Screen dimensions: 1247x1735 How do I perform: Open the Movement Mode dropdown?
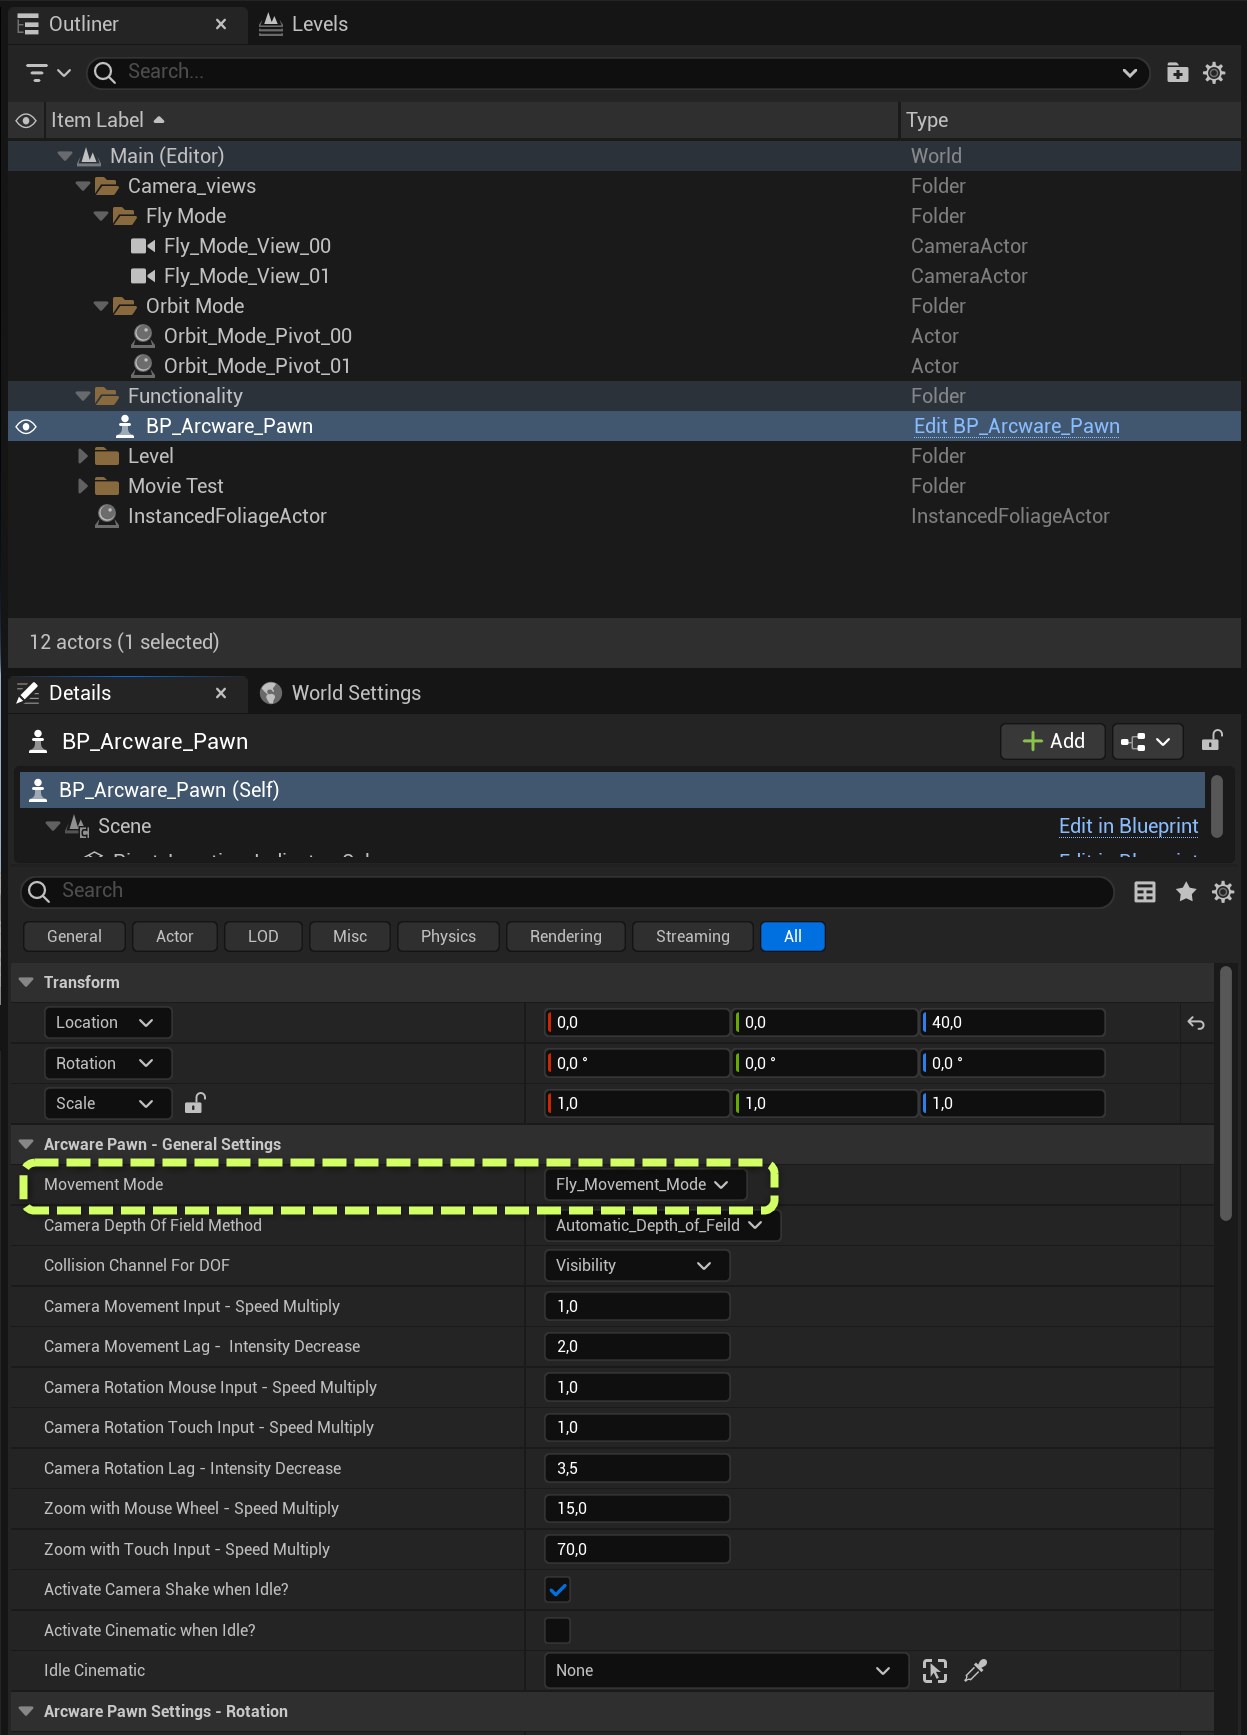[x=644, y=1184]
